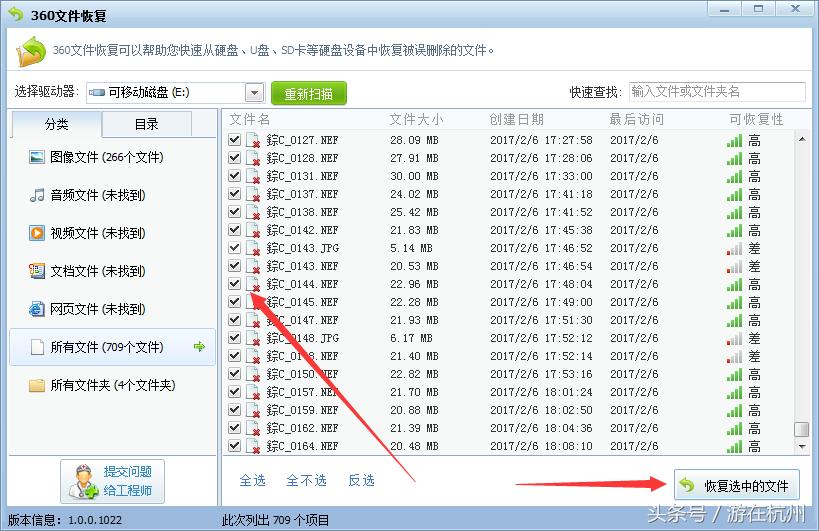
Task: Sort by the 文件大小 column header
Action: pyautogui.click(x=416, y=120)
